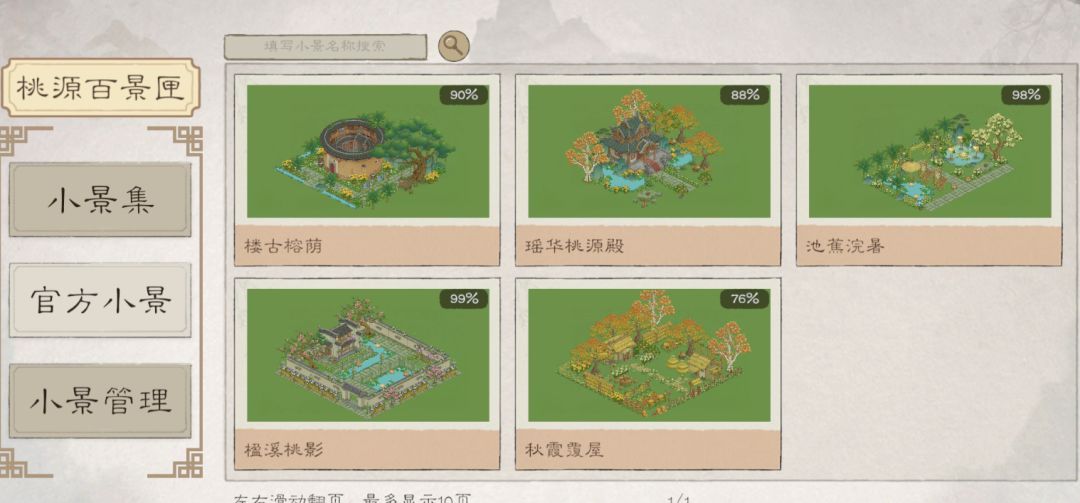Select the 秋霞覆屋 autumn farm thumbnail

tap(649, 356)
